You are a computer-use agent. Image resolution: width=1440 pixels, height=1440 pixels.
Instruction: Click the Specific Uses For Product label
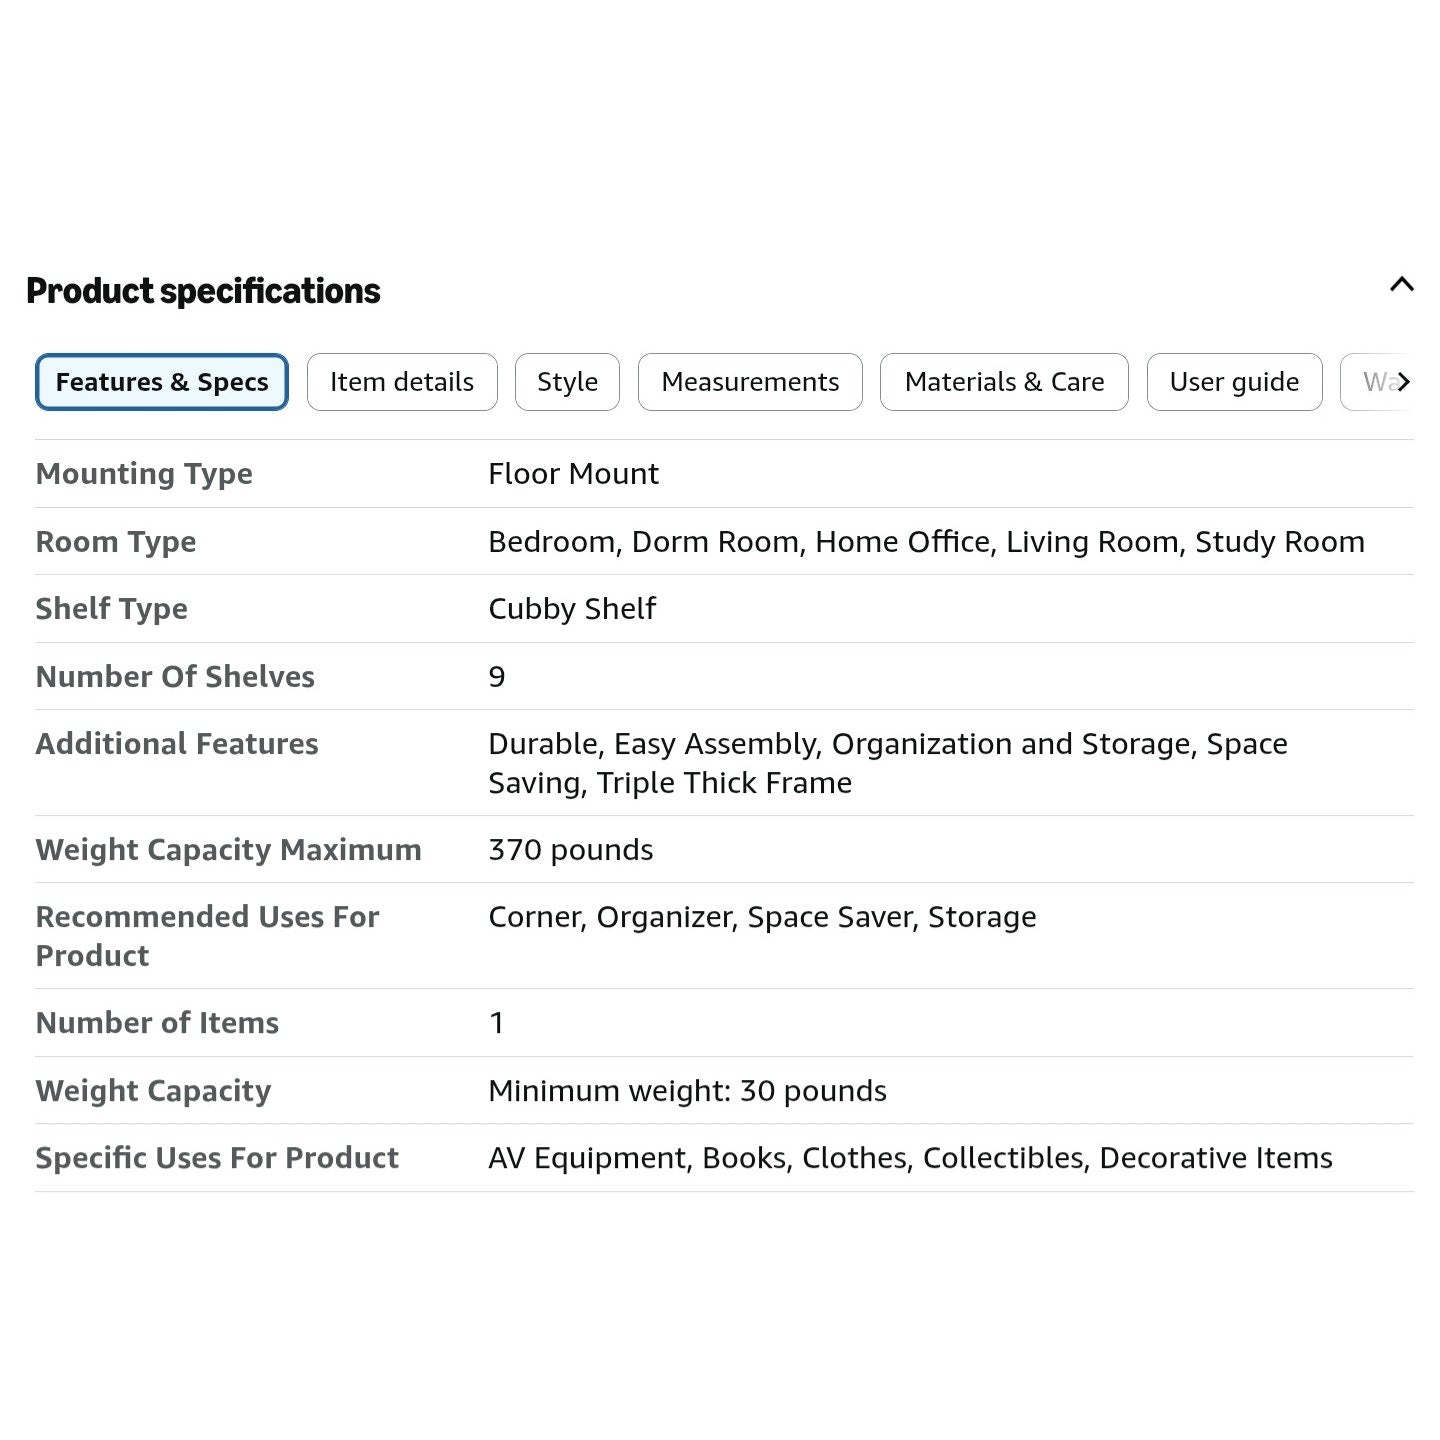(x=217, y=1158)
